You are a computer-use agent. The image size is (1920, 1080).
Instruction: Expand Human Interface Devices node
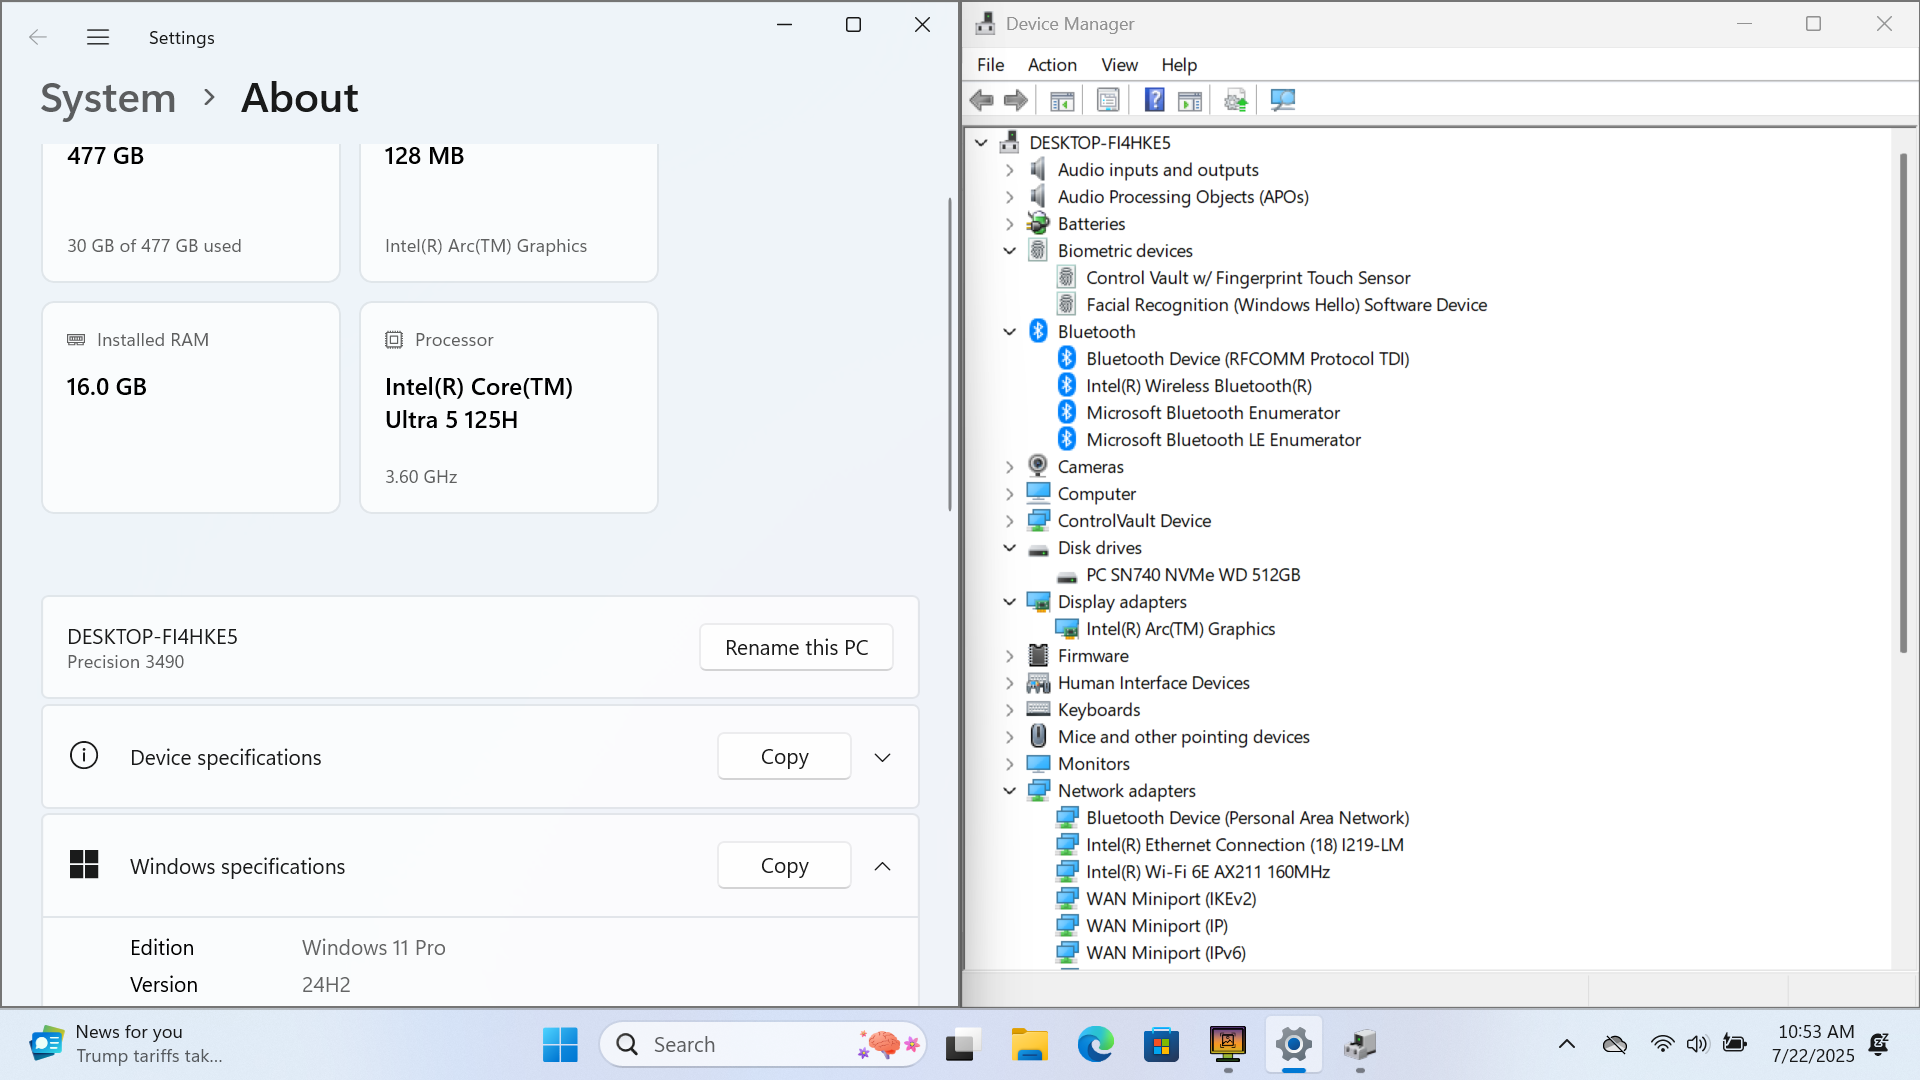pos(1010,683)
